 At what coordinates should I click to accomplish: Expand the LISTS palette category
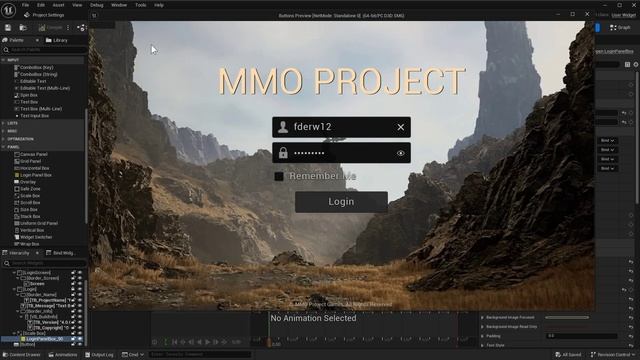coord(3,123)
